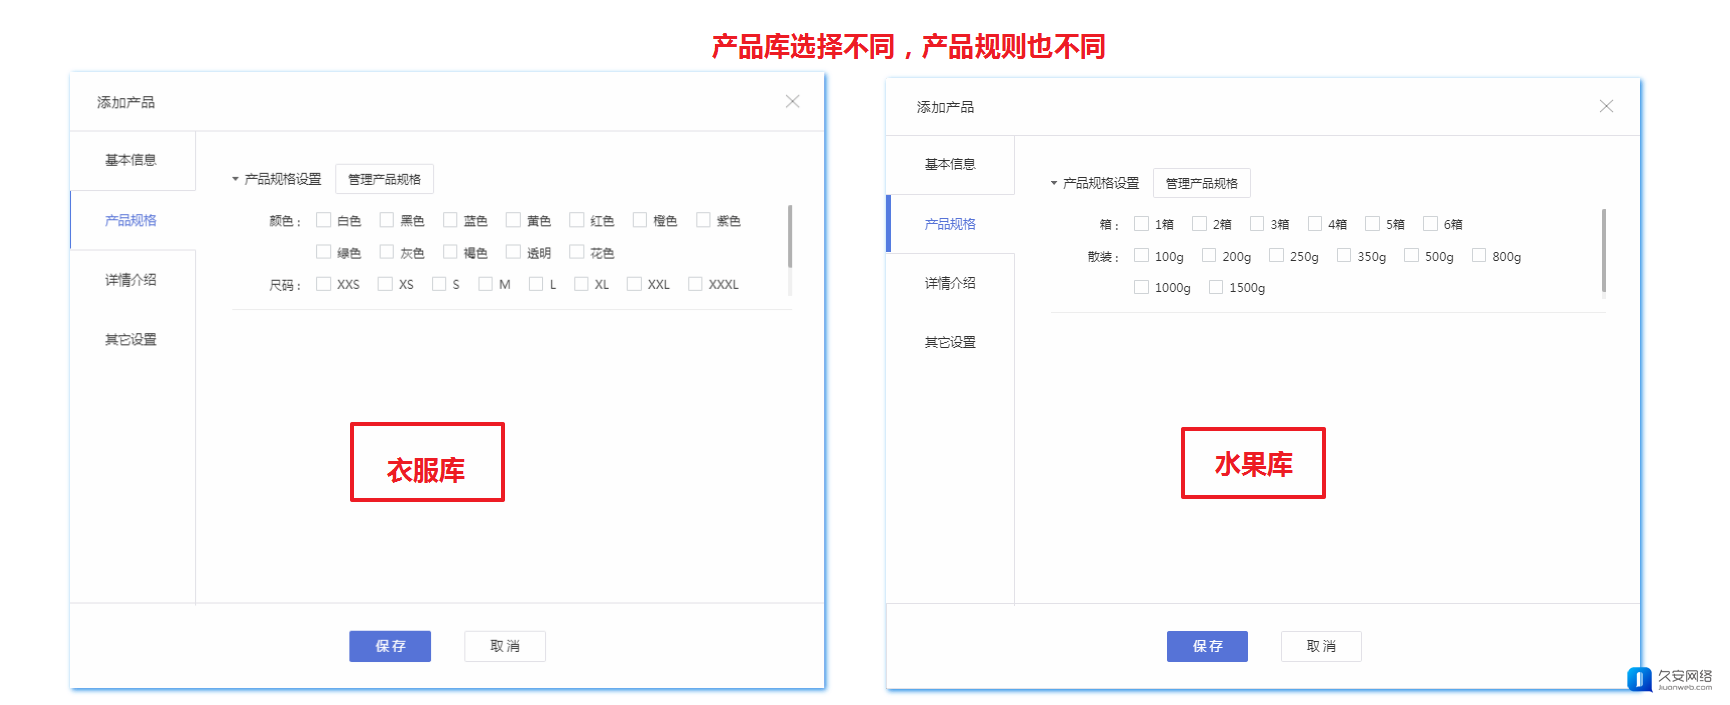Click 管理产品规格 button in the fruit dialog
Screen dimensions: 1730x705
coord(1201,183)
